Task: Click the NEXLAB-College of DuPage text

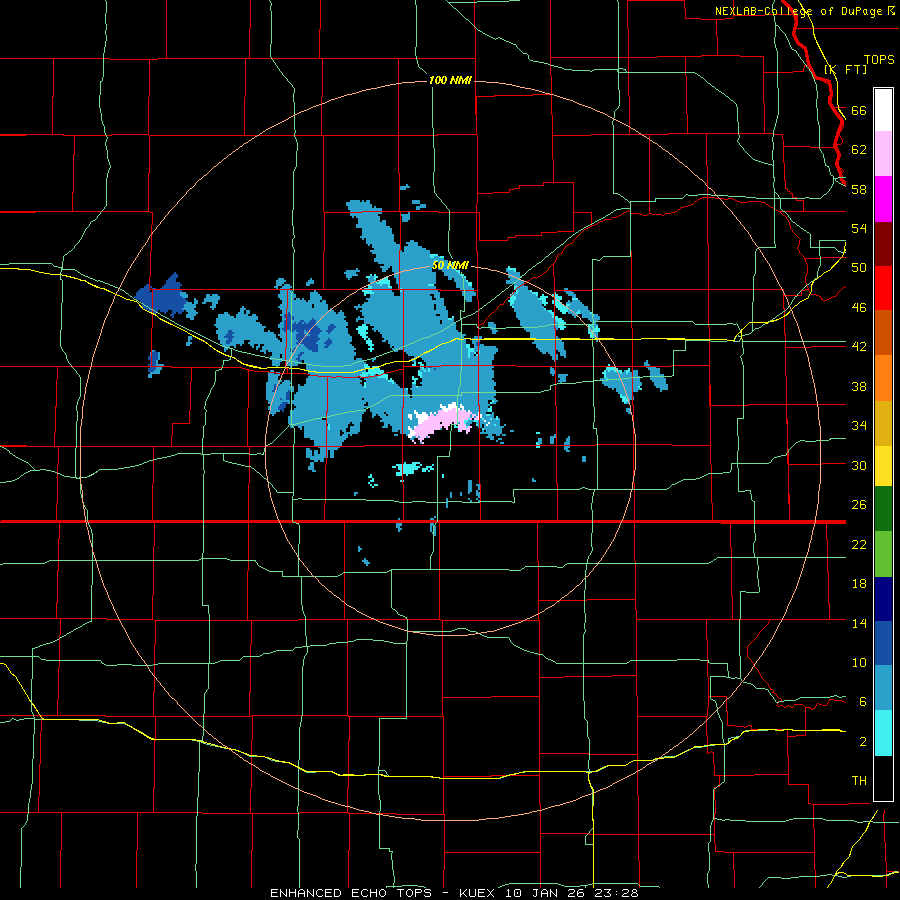Action: tap(799, 11)
